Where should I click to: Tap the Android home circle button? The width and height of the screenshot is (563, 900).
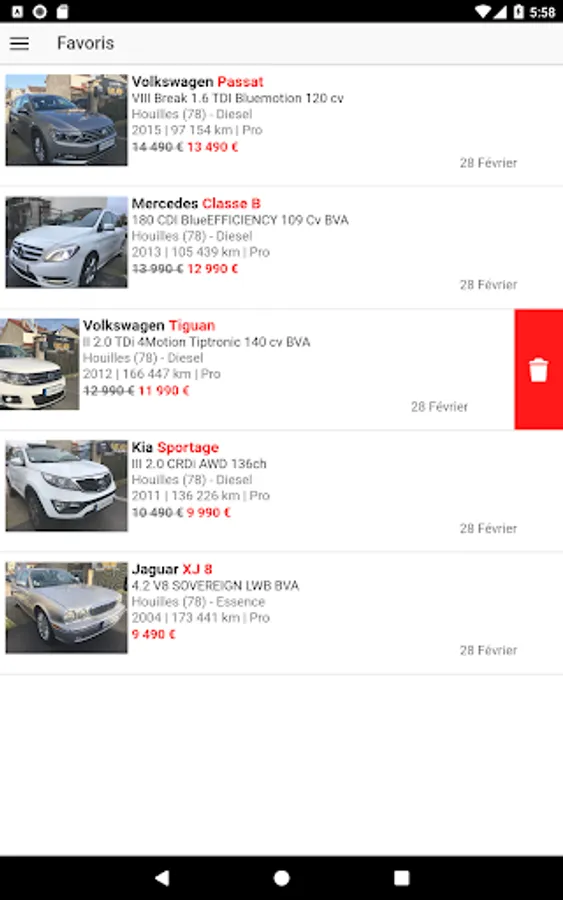pos(281,878)
